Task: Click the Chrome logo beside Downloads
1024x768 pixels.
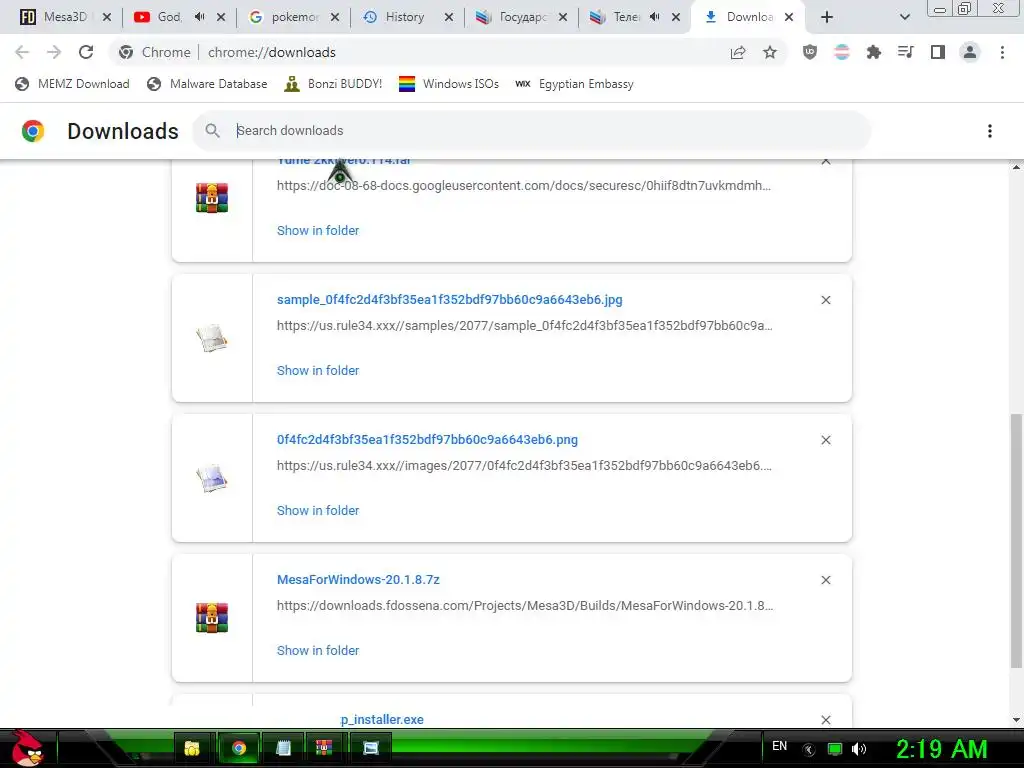Action: (x=33, y=131)
